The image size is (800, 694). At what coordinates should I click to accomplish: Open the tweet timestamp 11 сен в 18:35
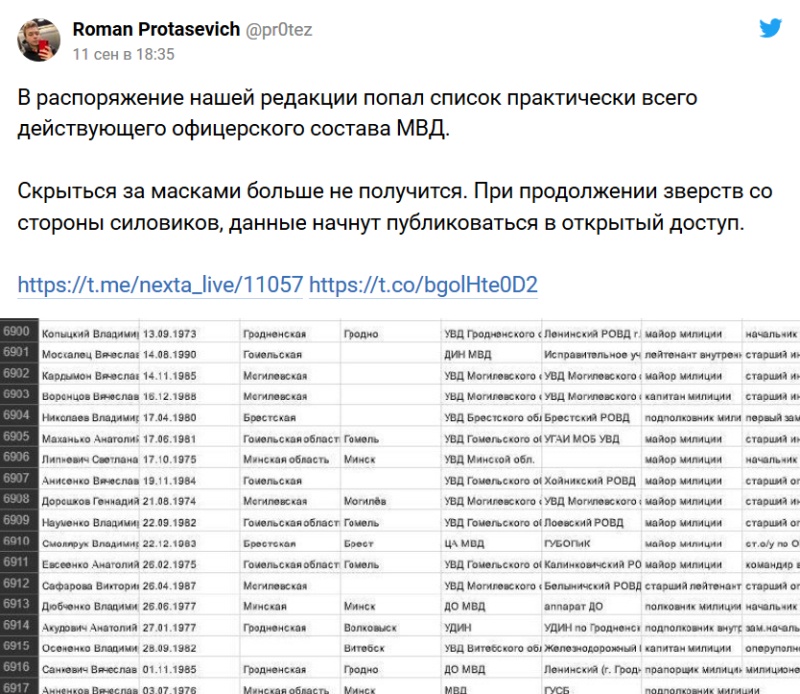click(x=123, y=54)
